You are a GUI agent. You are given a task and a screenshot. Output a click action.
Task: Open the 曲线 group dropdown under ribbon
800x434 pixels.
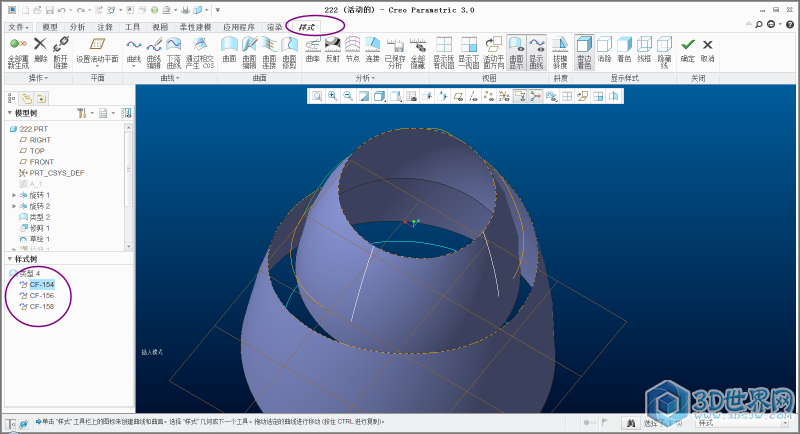[x=170, y=78]
